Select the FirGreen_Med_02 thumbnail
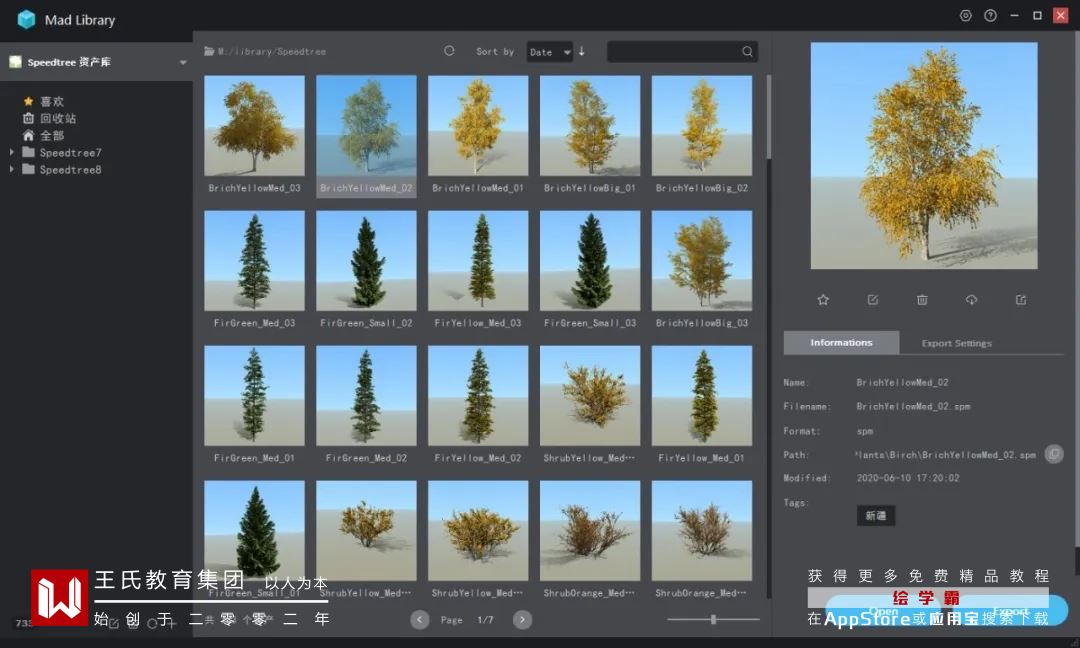 point(366,395)
